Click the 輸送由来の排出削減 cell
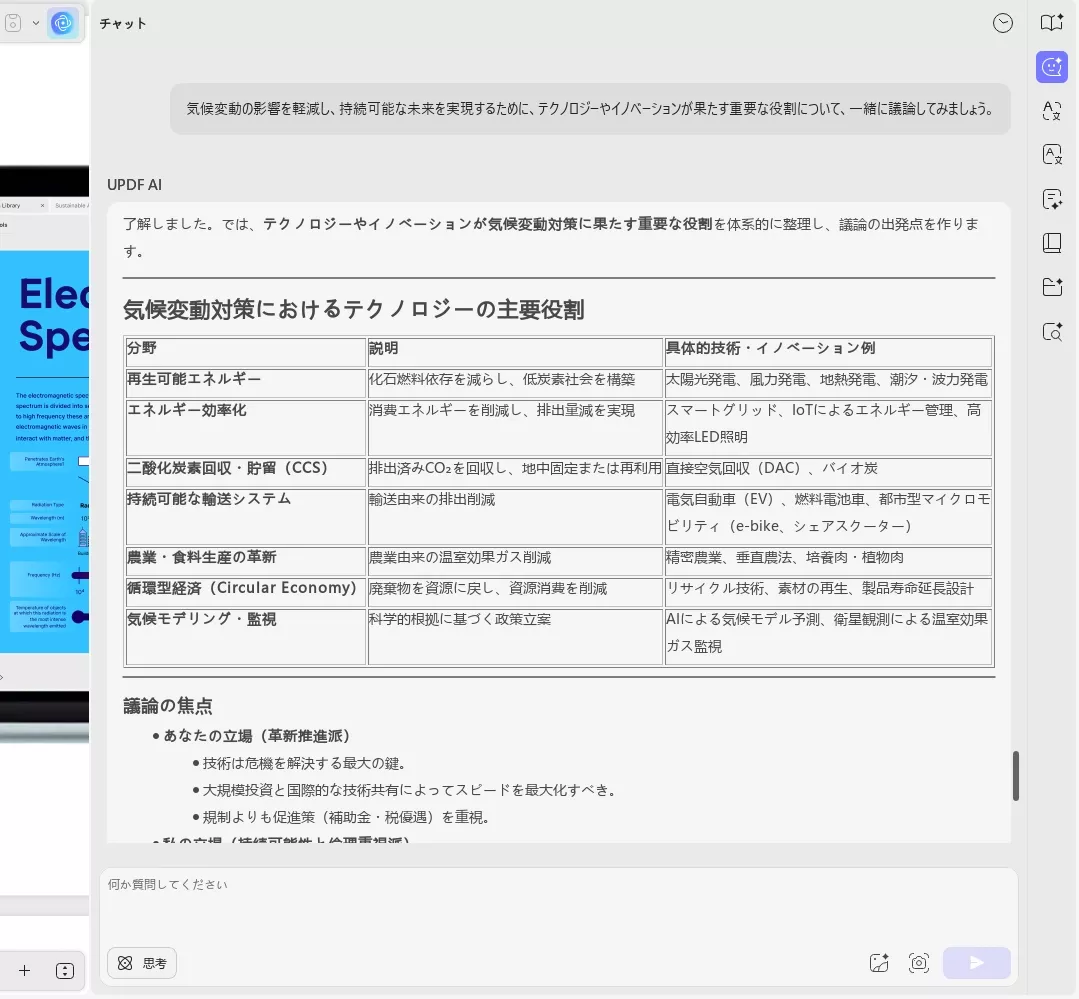 point(515,516)
